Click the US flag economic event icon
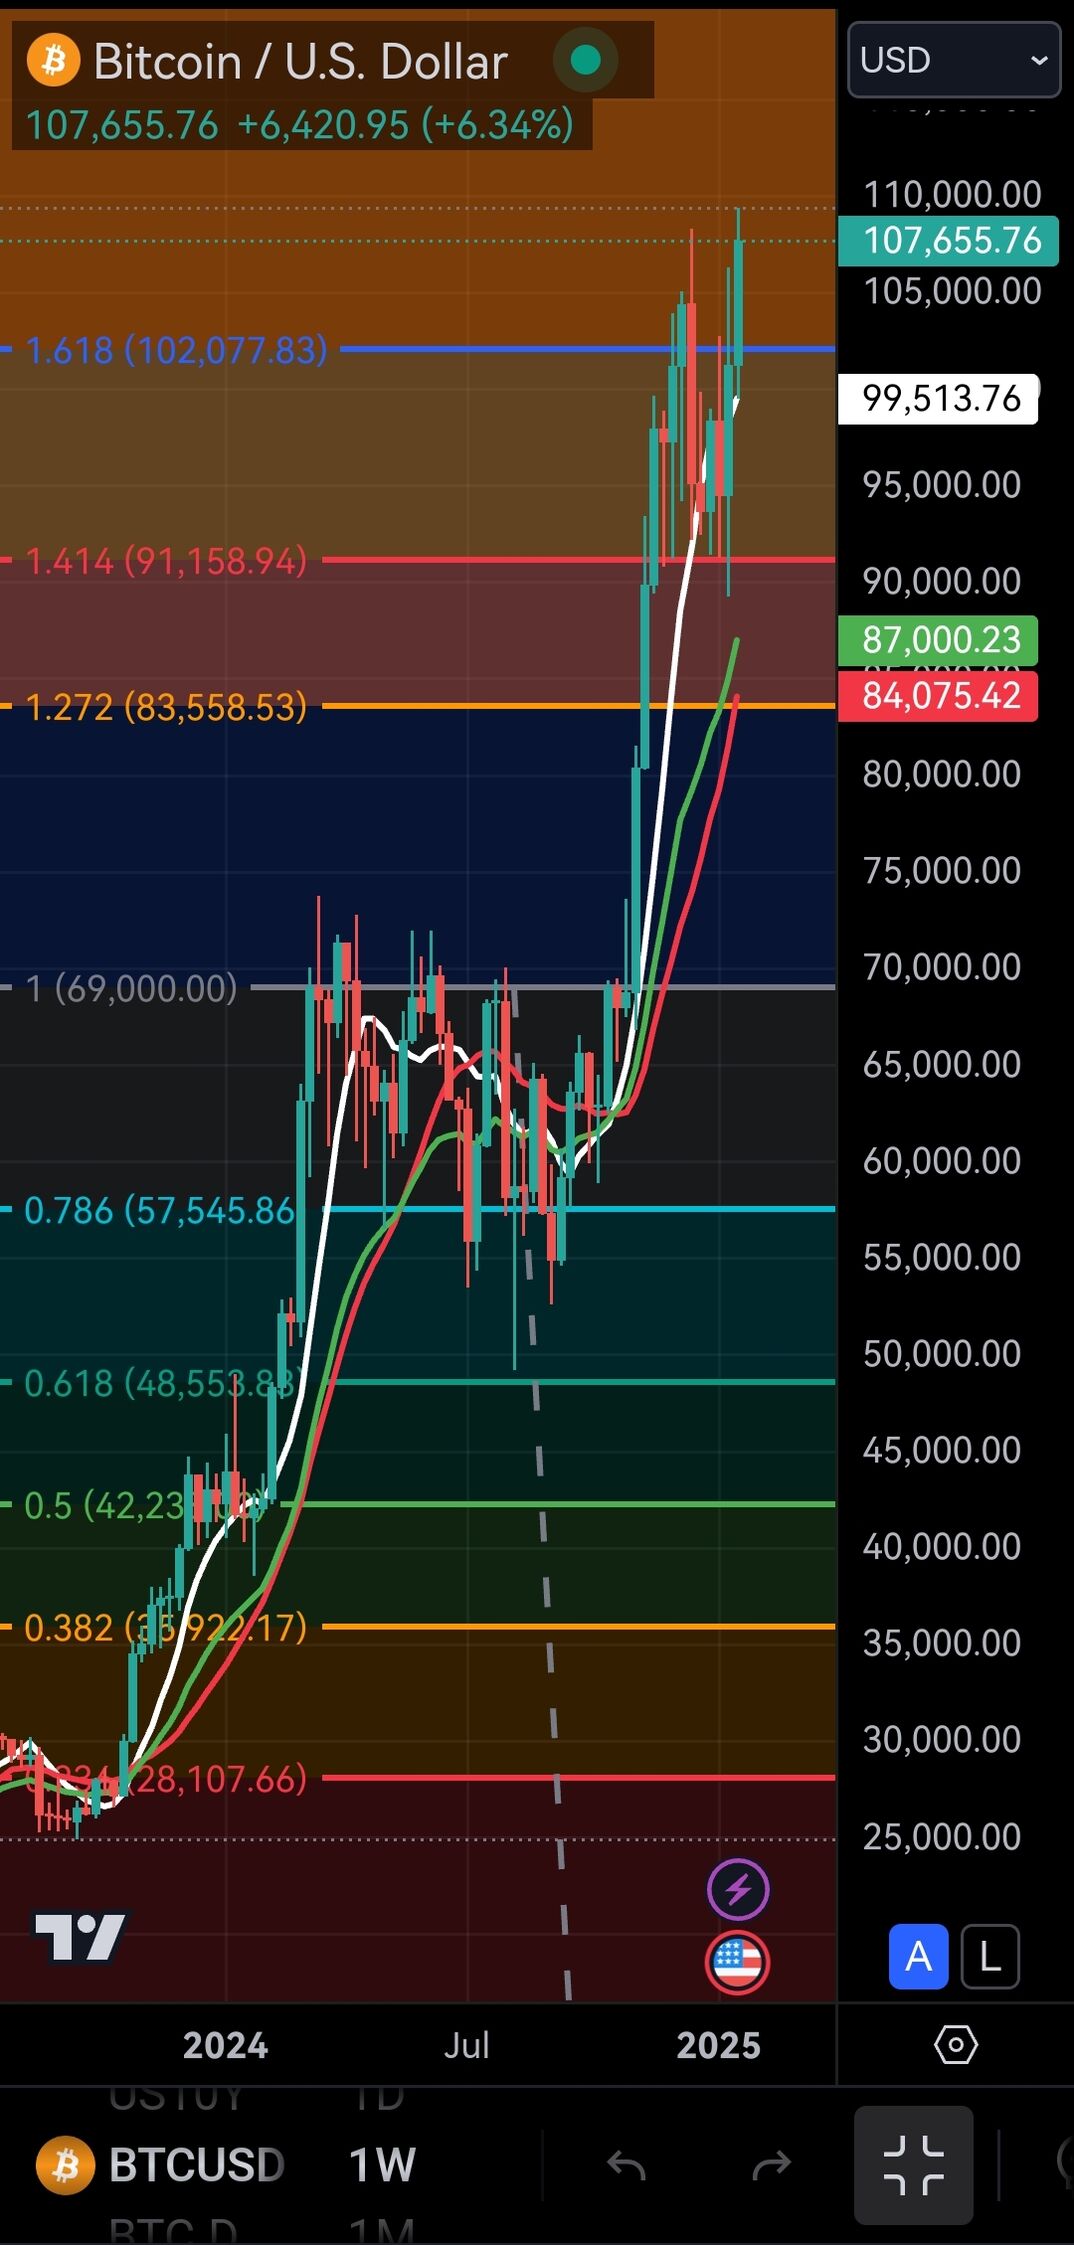 pyautogui.click(x=738, y=1962)
